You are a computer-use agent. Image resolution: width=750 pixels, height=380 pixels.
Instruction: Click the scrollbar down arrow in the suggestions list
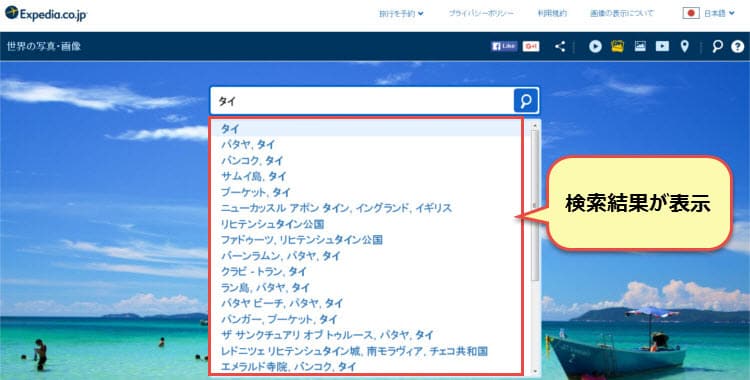click(535, 371)
